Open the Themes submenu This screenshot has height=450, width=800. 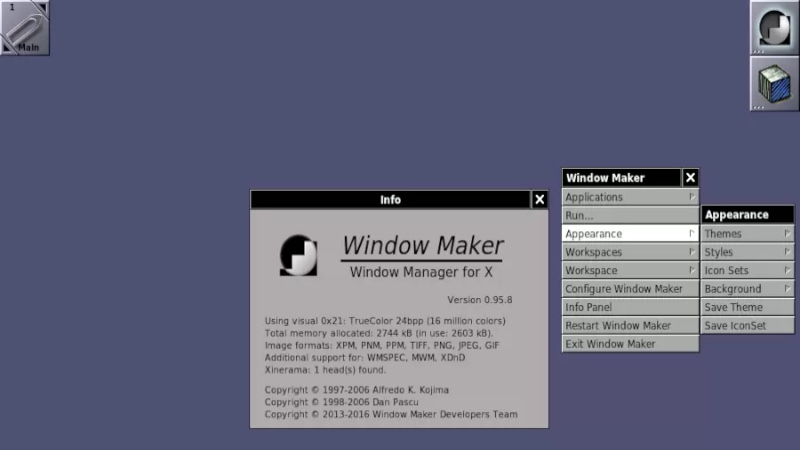tap(747, 234)
